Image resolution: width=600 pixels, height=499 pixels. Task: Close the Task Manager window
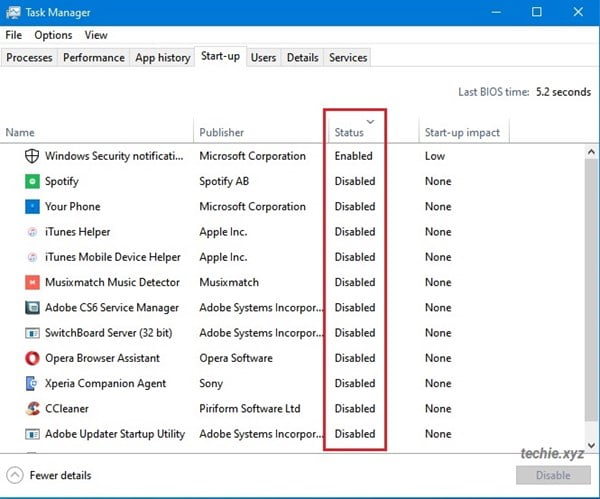(x=578, y=12)
